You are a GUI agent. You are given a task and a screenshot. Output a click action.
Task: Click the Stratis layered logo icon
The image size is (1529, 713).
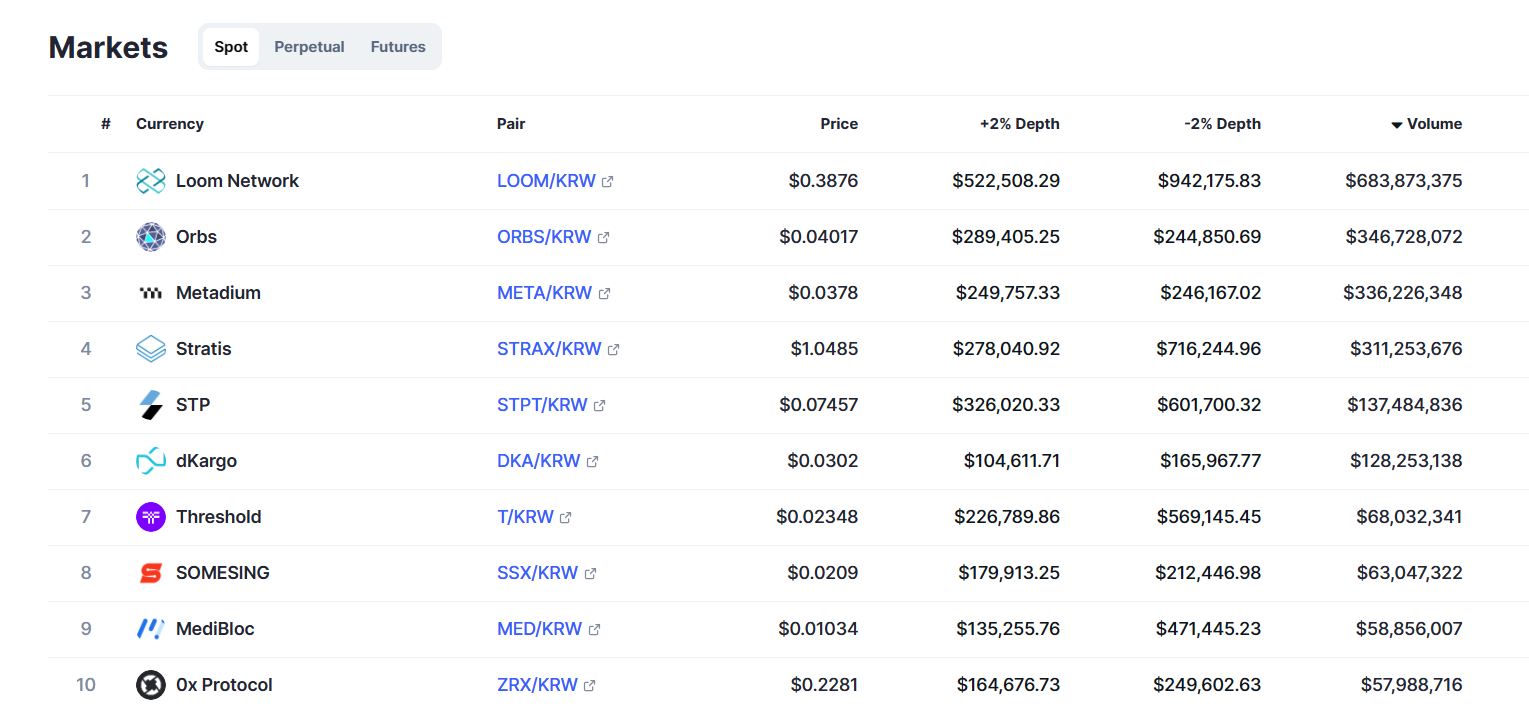click(151, 349)
